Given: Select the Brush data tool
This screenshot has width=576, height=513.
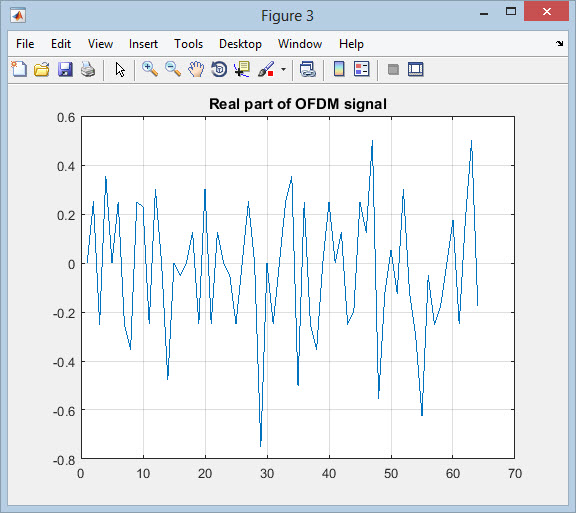Looking at the screenshot, I should (x=266, y=69).
